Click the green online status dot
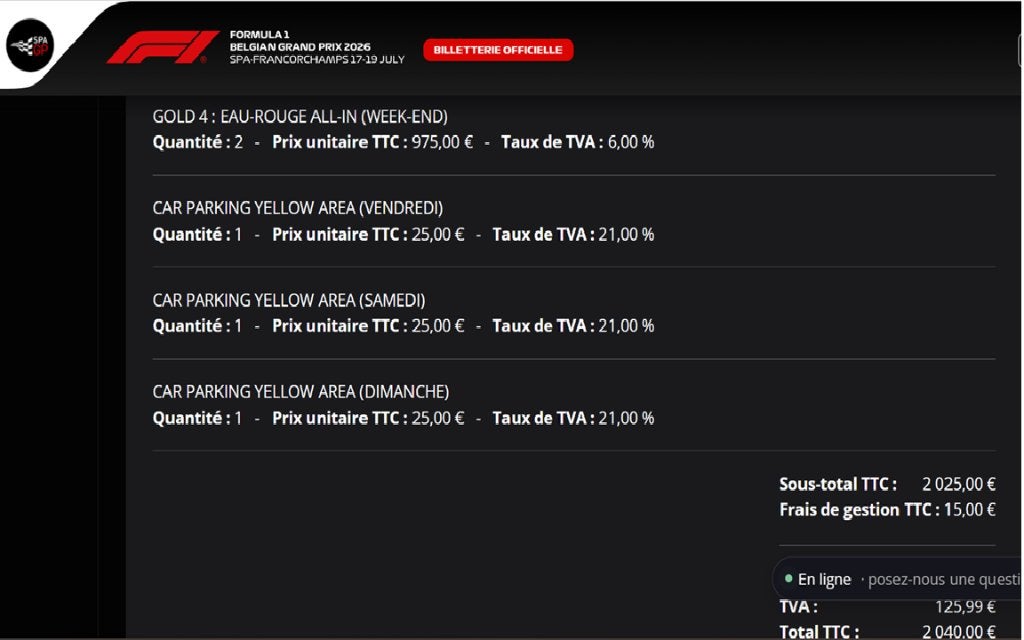The image size is (1024, 640). [x=788, y=579]
